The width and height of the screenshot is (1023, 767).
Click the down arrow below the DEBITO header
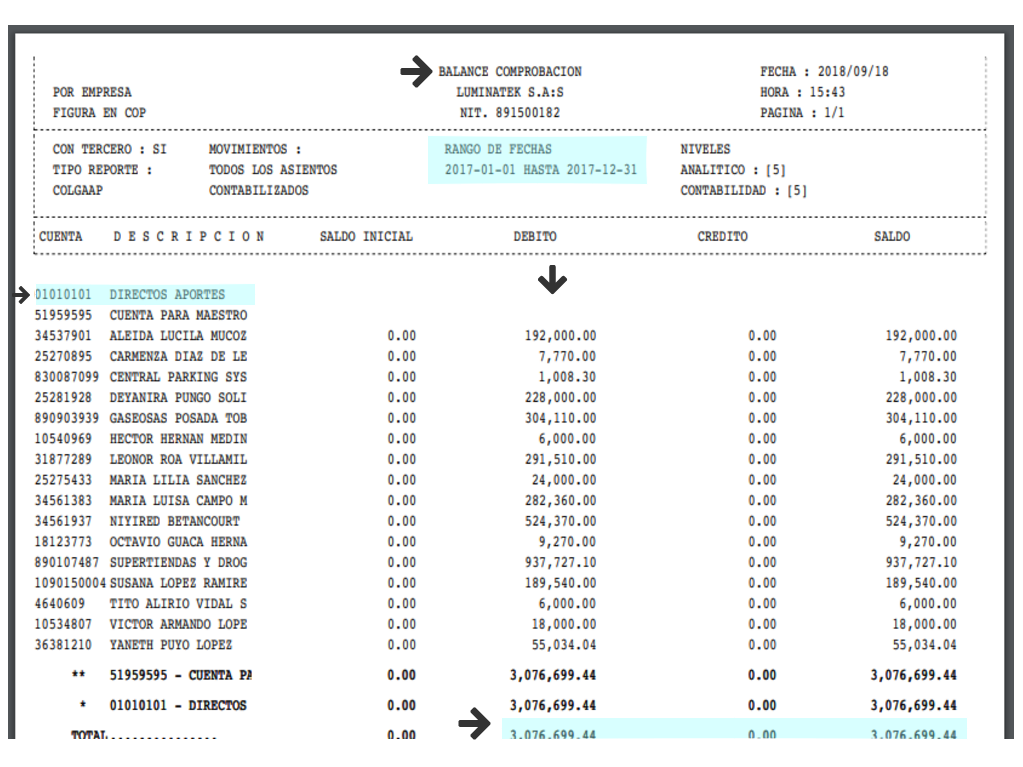tap(552, 282)
